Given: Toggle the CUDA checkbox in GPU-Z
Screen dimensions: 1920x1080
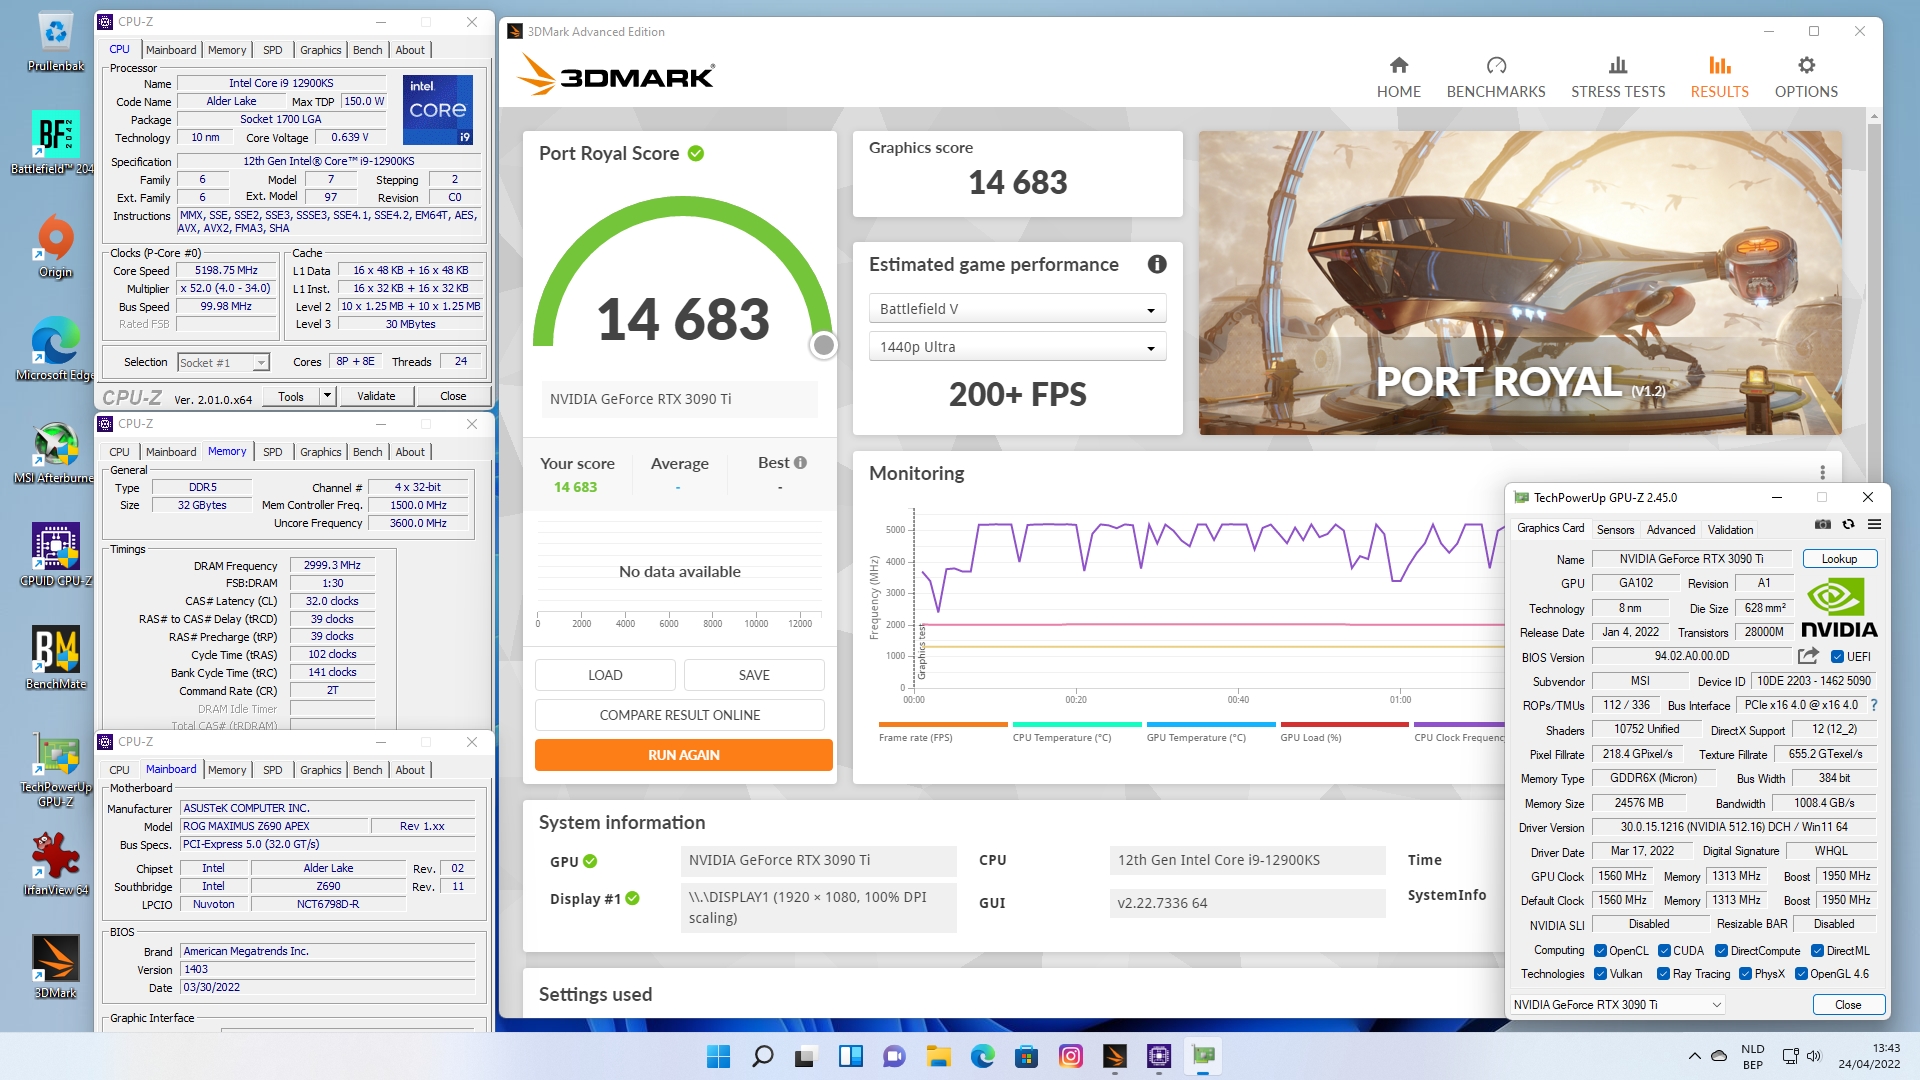Looking at the screenshot, I should 1664,951.
